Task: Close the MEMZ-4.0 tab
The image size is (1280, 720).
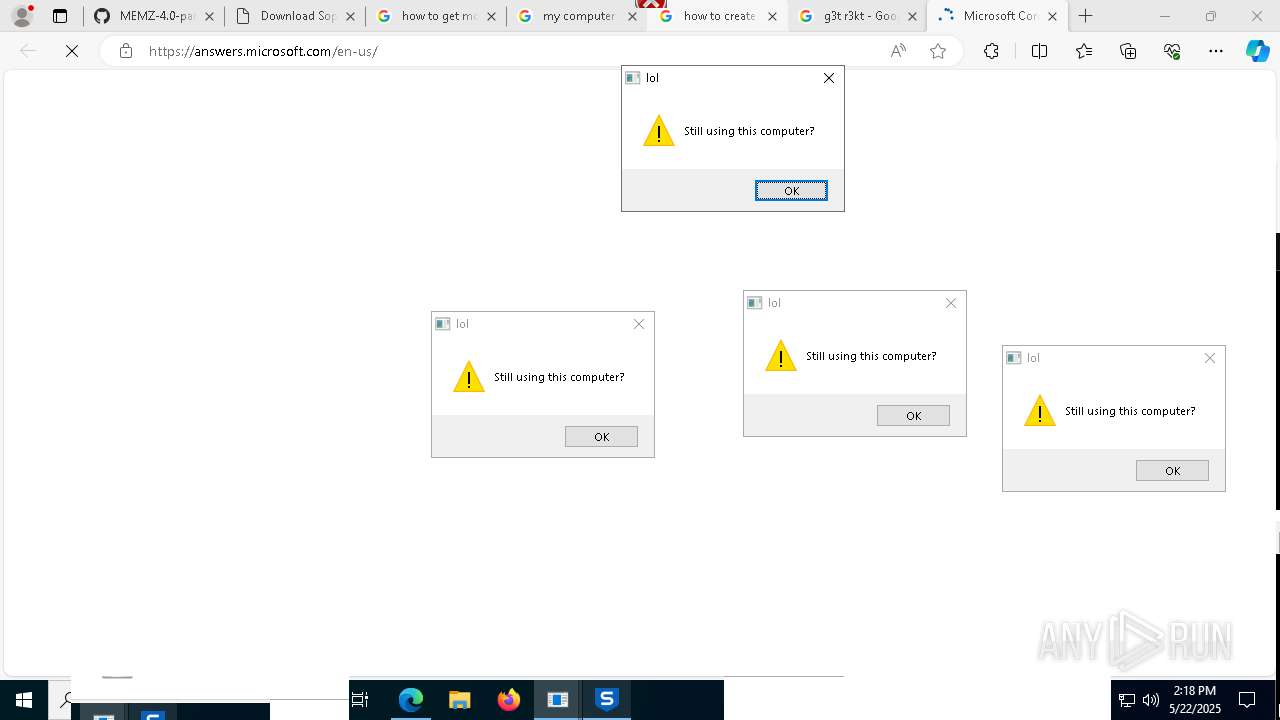Action: pyautogui.click(x=209, y=16)
